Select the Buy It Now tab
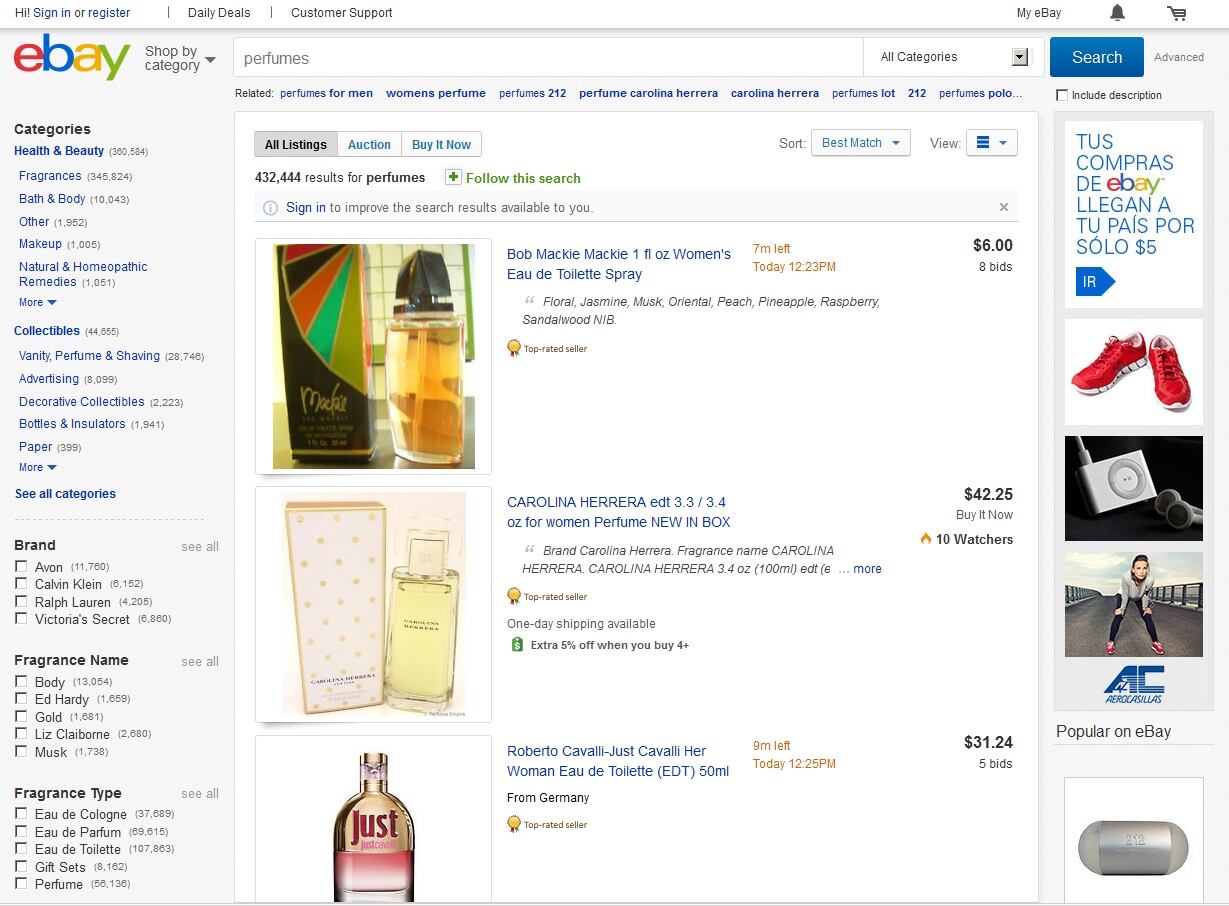 441,145
